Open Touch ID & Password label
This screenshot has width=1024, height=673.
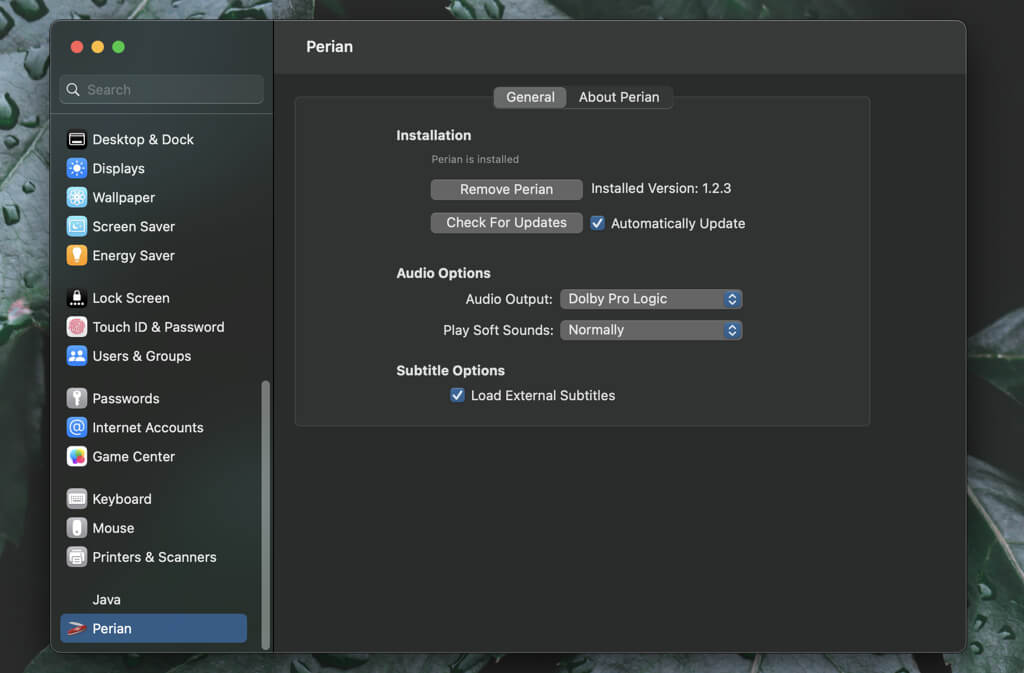pyautogui.click(x=158, y=327)
